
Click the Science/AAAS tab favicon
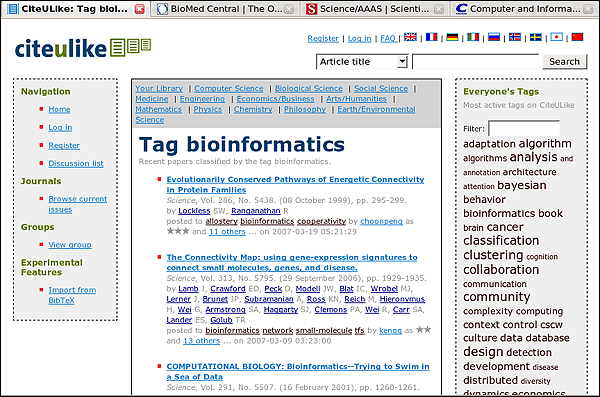click(311, 9)
